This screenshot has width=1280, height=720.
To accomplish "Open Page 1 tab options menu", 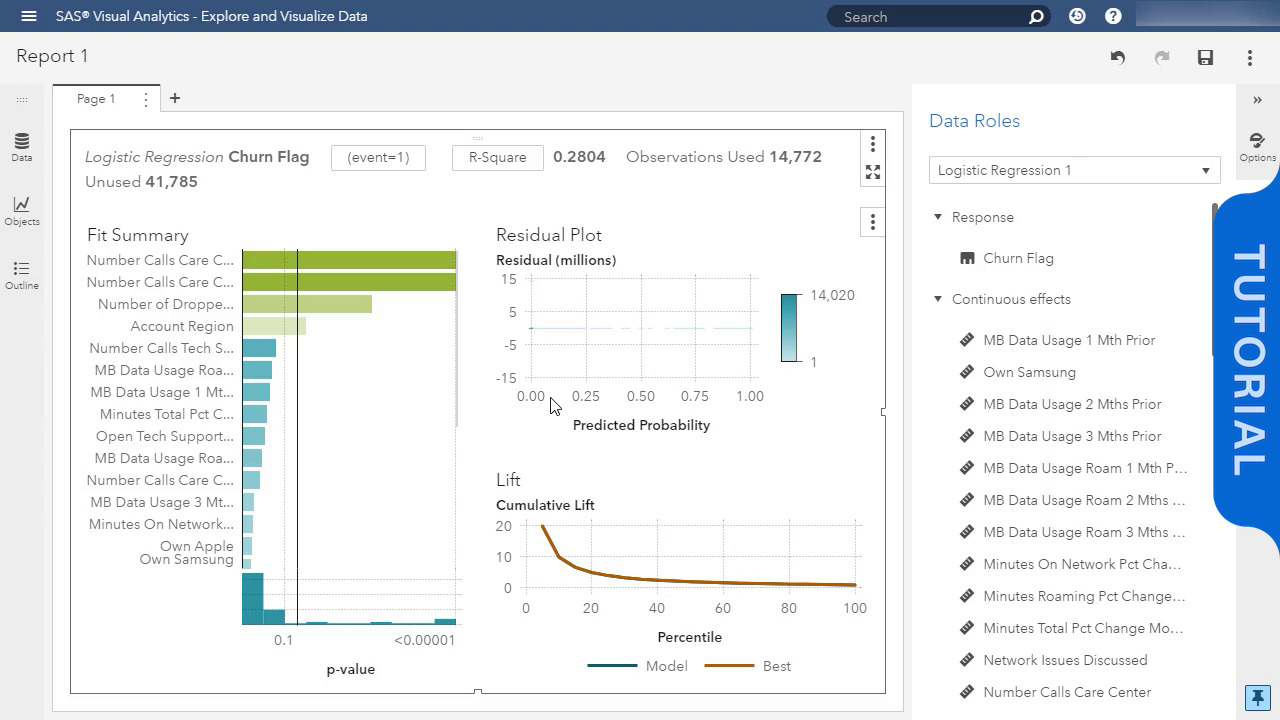I will [146, 99].
